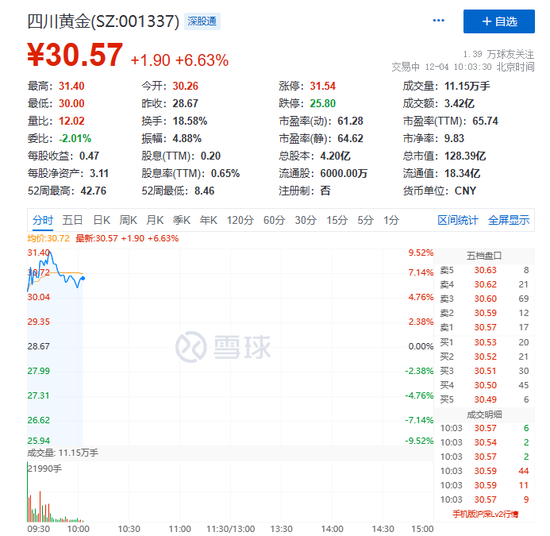Select the 60分 chart interval
The height and width of the screenshot is (536, 550).
[274, 220]
